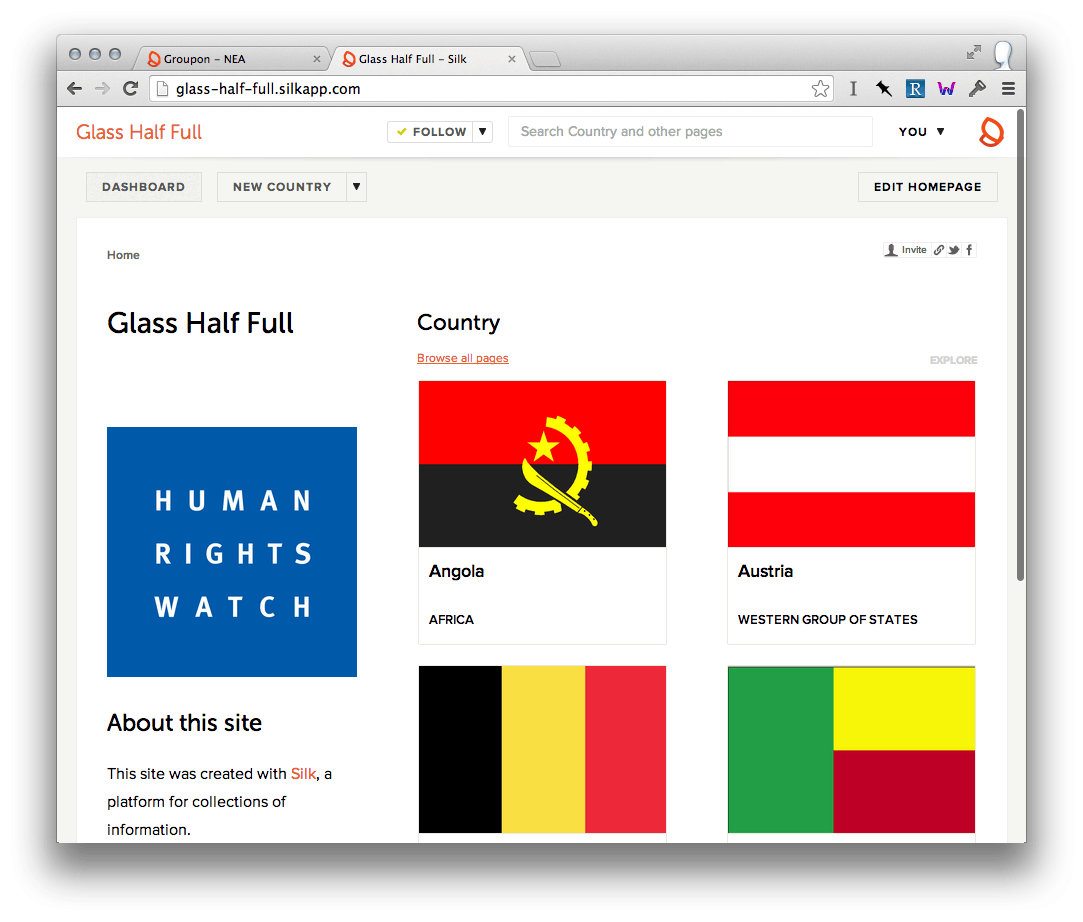Open the Browse all pages link
Viewport: 1083px width, 922px height.
(x=463, y=358)
